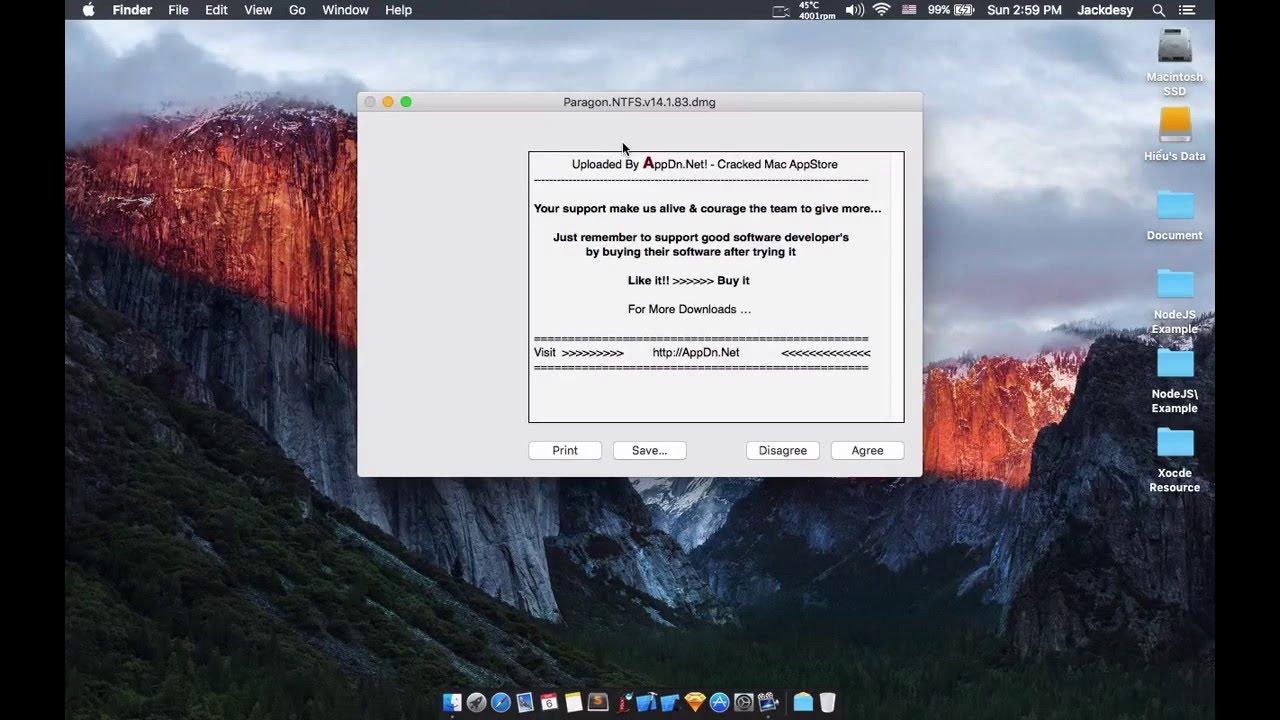Zoom the dmg window with green button

[x=406, y=102]
